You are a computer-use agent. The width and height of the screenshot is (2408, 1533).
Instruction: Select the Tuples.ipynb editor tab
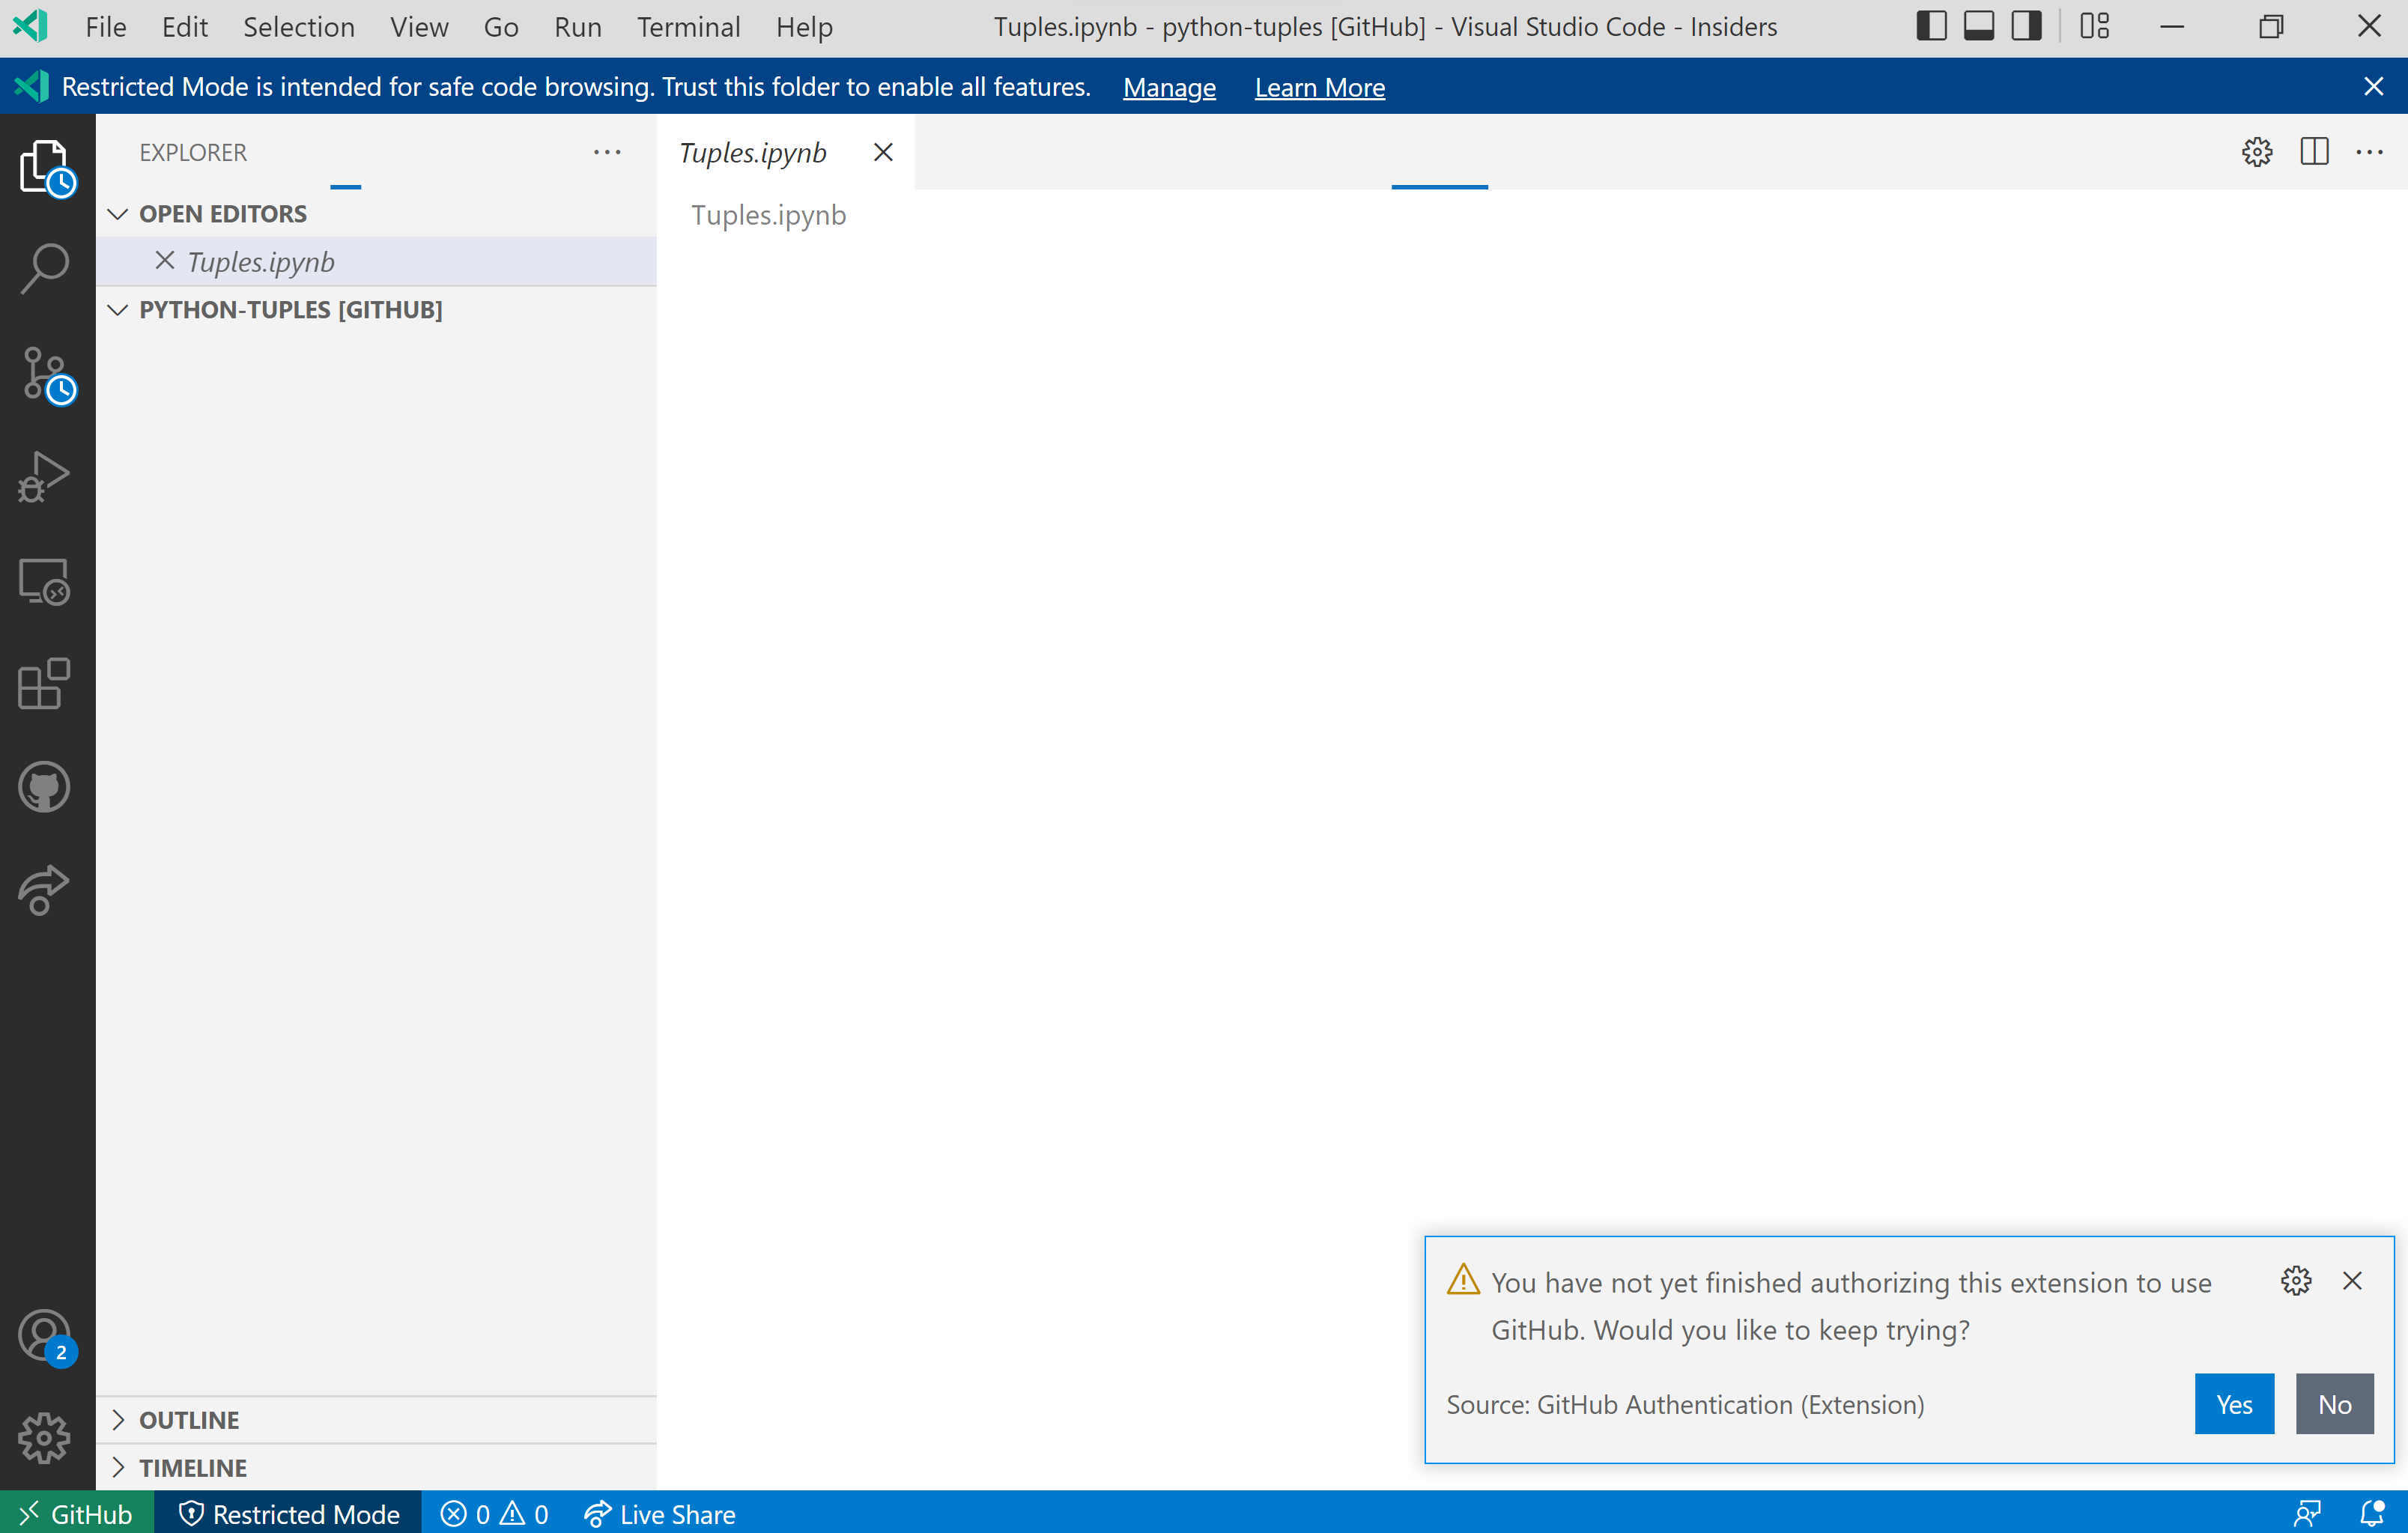point(753,152)
